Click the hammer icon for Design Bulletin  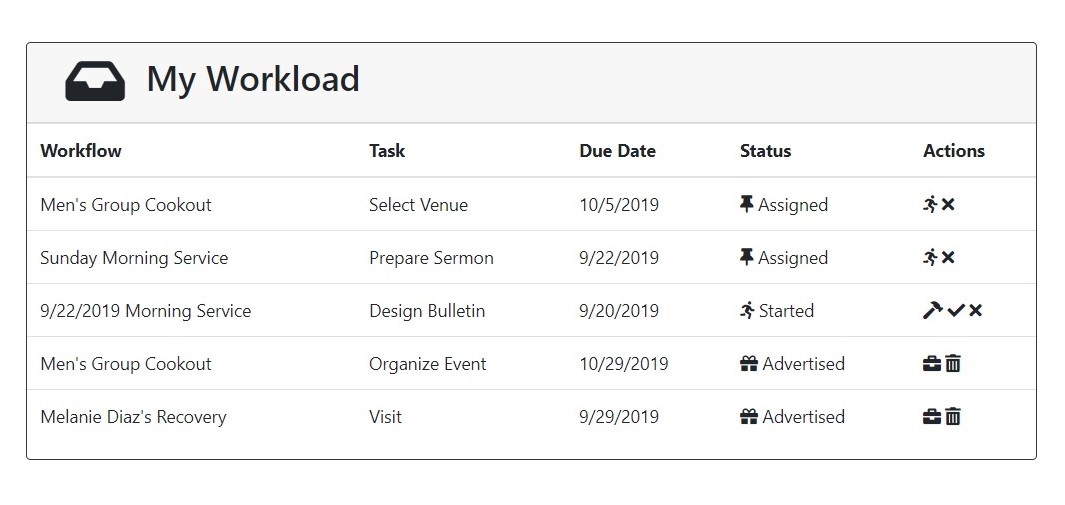pos(932,310)
